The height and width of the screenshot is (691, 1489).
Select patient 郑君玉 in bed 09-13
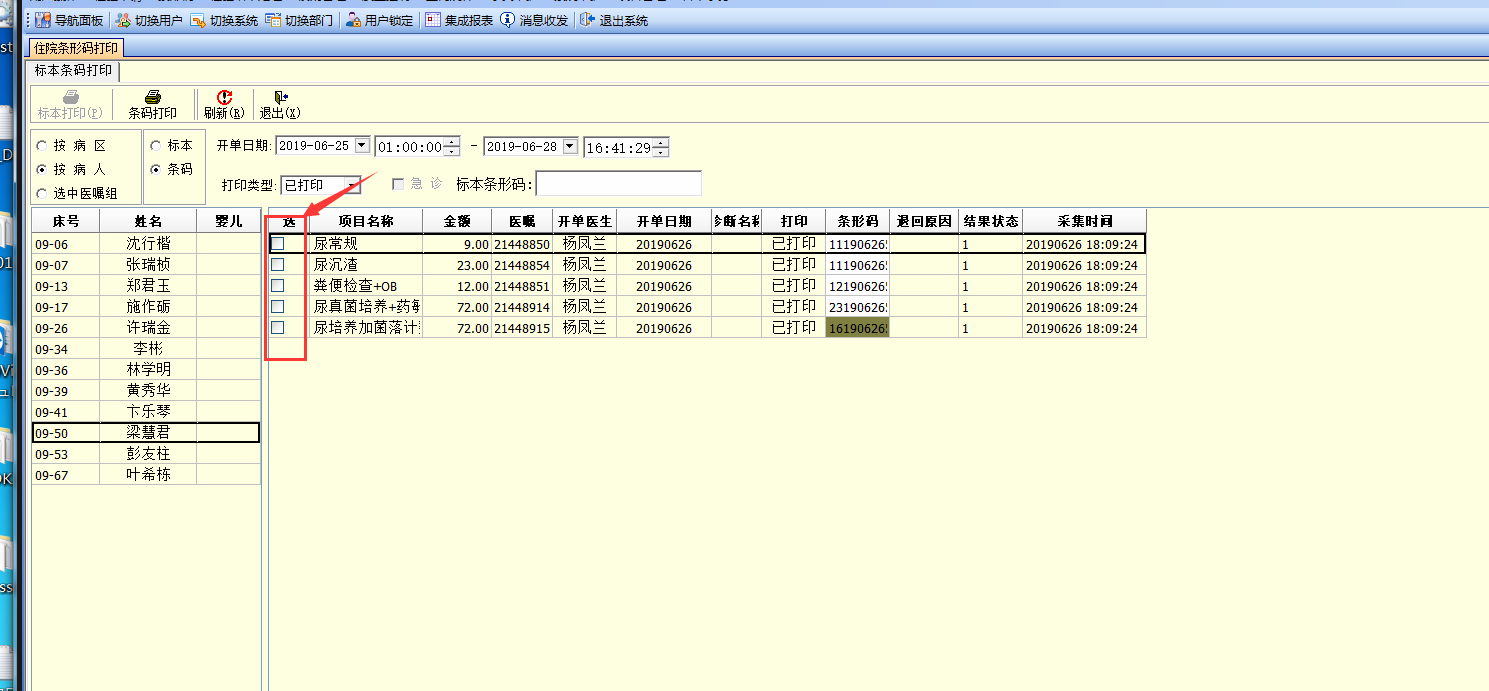click(146, 285)
